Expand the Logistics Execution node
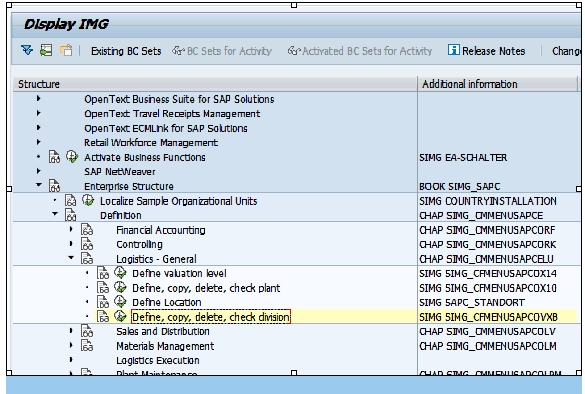 click(71, 360)
